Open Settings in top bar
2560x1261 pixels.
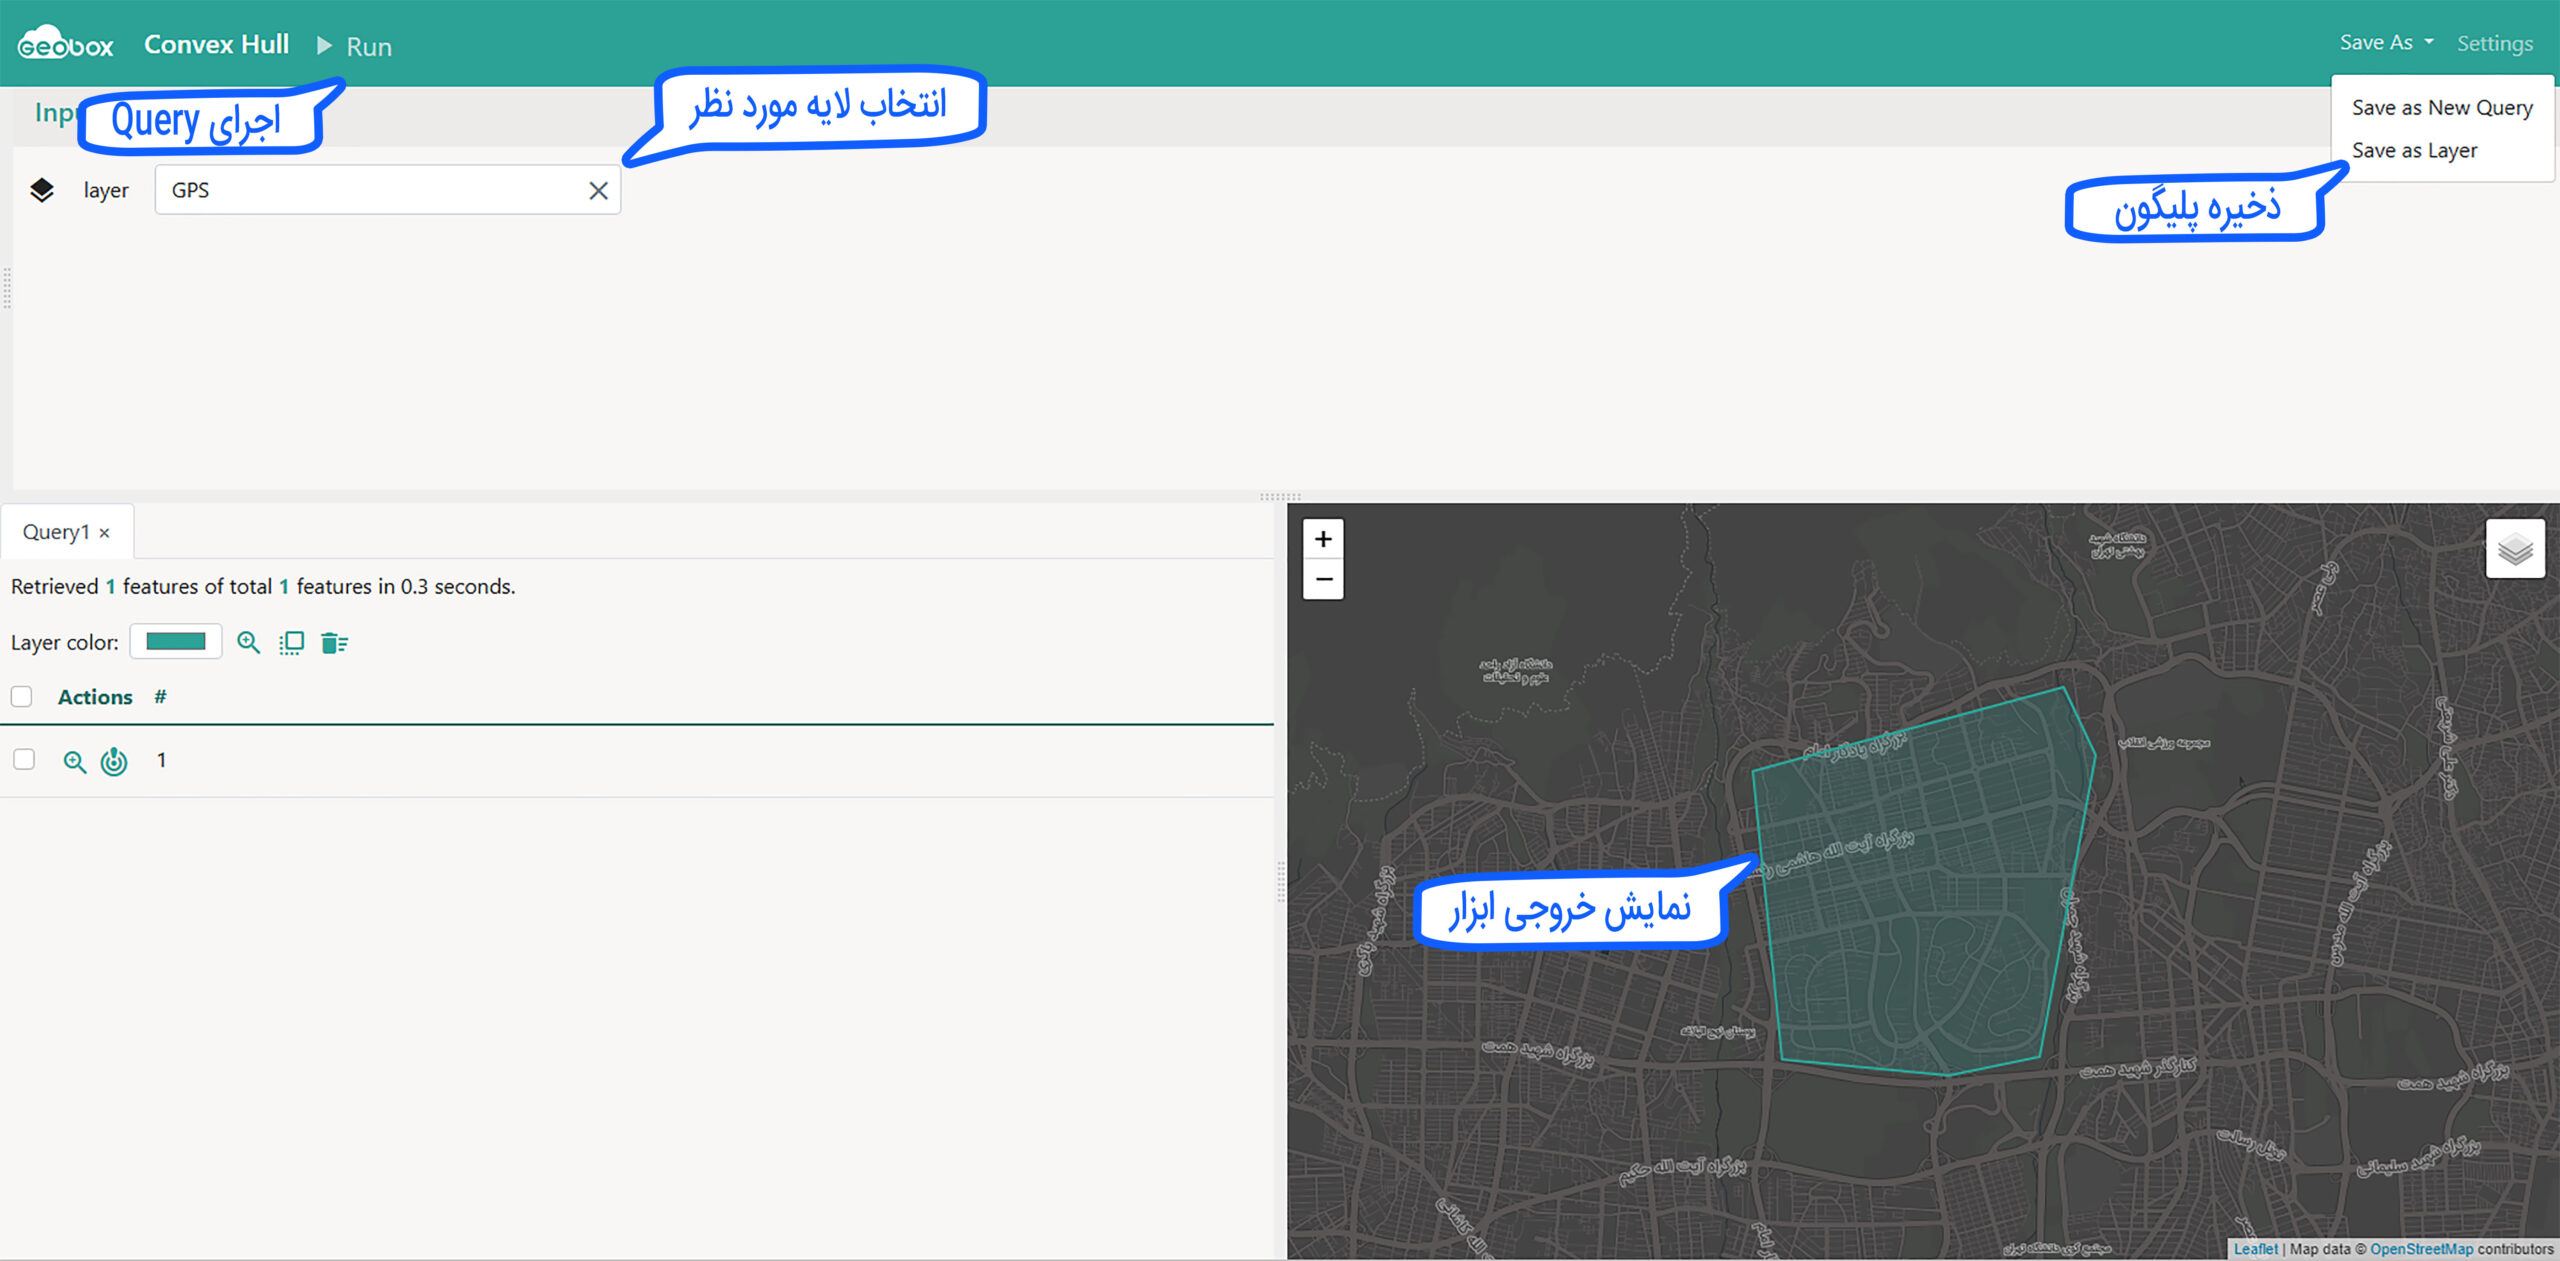pos(2494,44)
